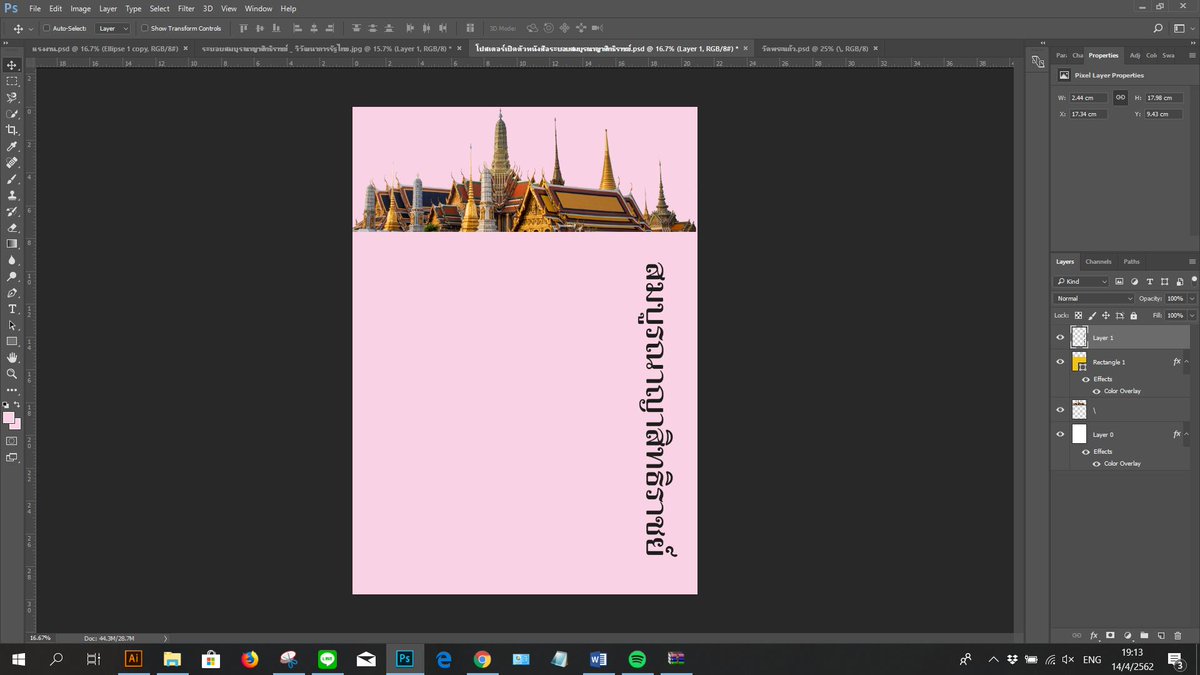
Task: Switch to the Channels tab
Action: (x=1098, y=262)
